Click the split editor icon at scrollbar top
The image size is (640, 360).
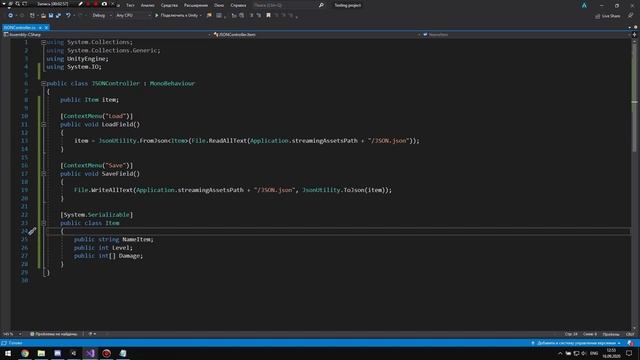634,35
